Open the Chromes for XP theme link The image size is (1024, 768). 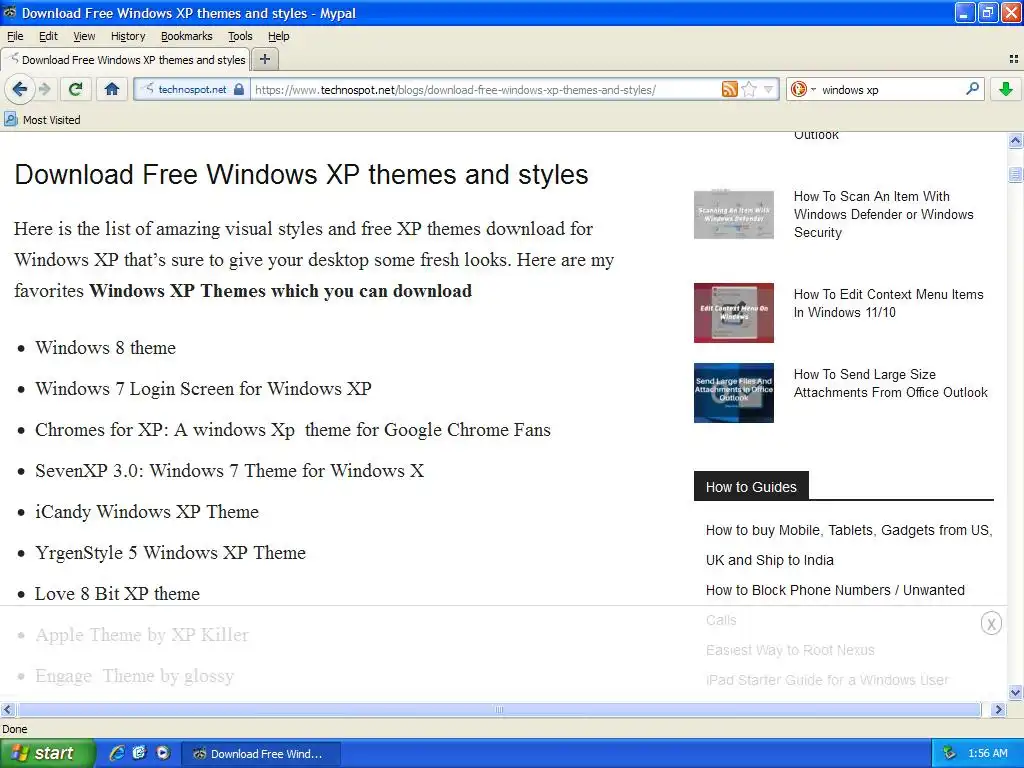[293, 430]
